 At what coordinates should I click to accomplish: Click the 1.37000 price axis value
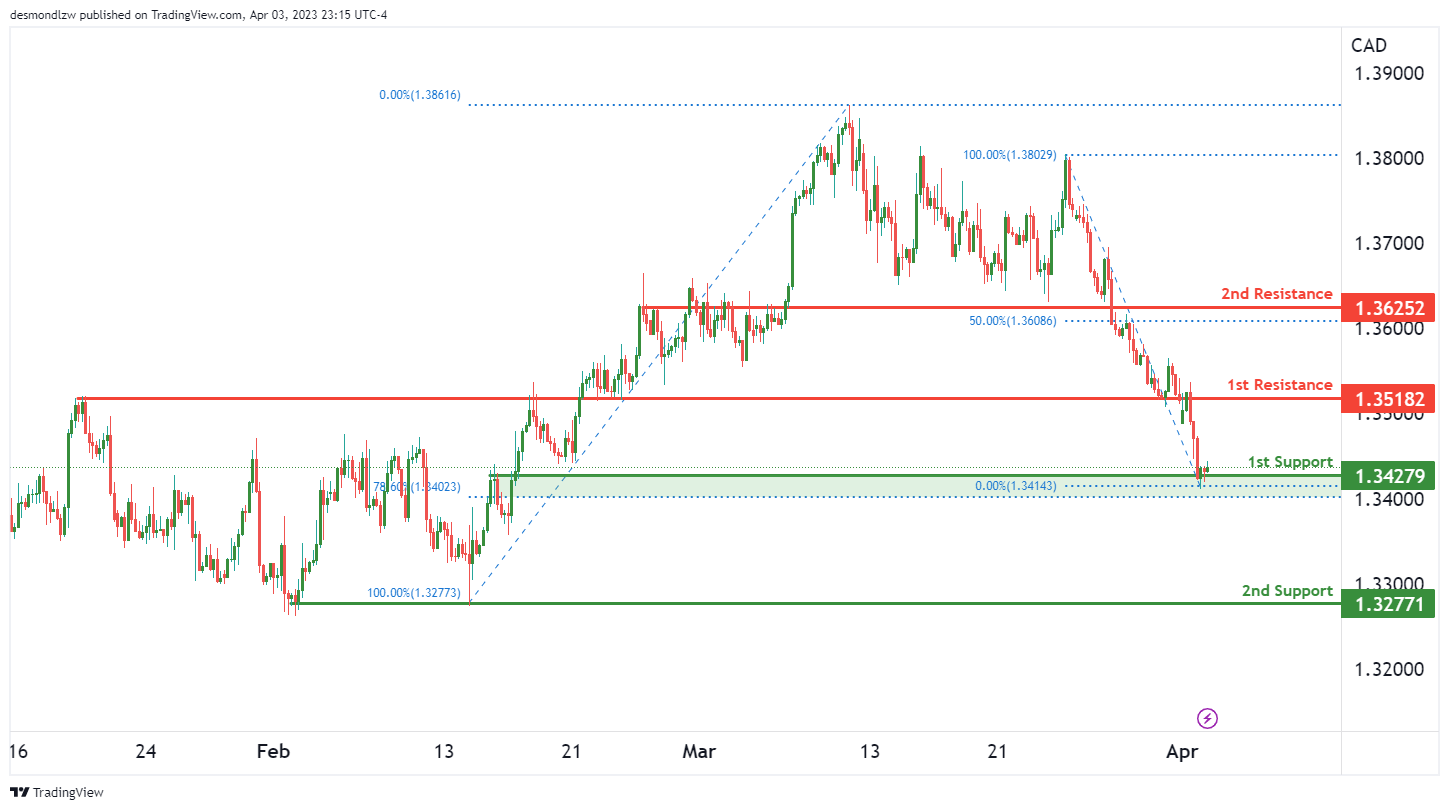pyautogui.click(x=1390, y=244)
